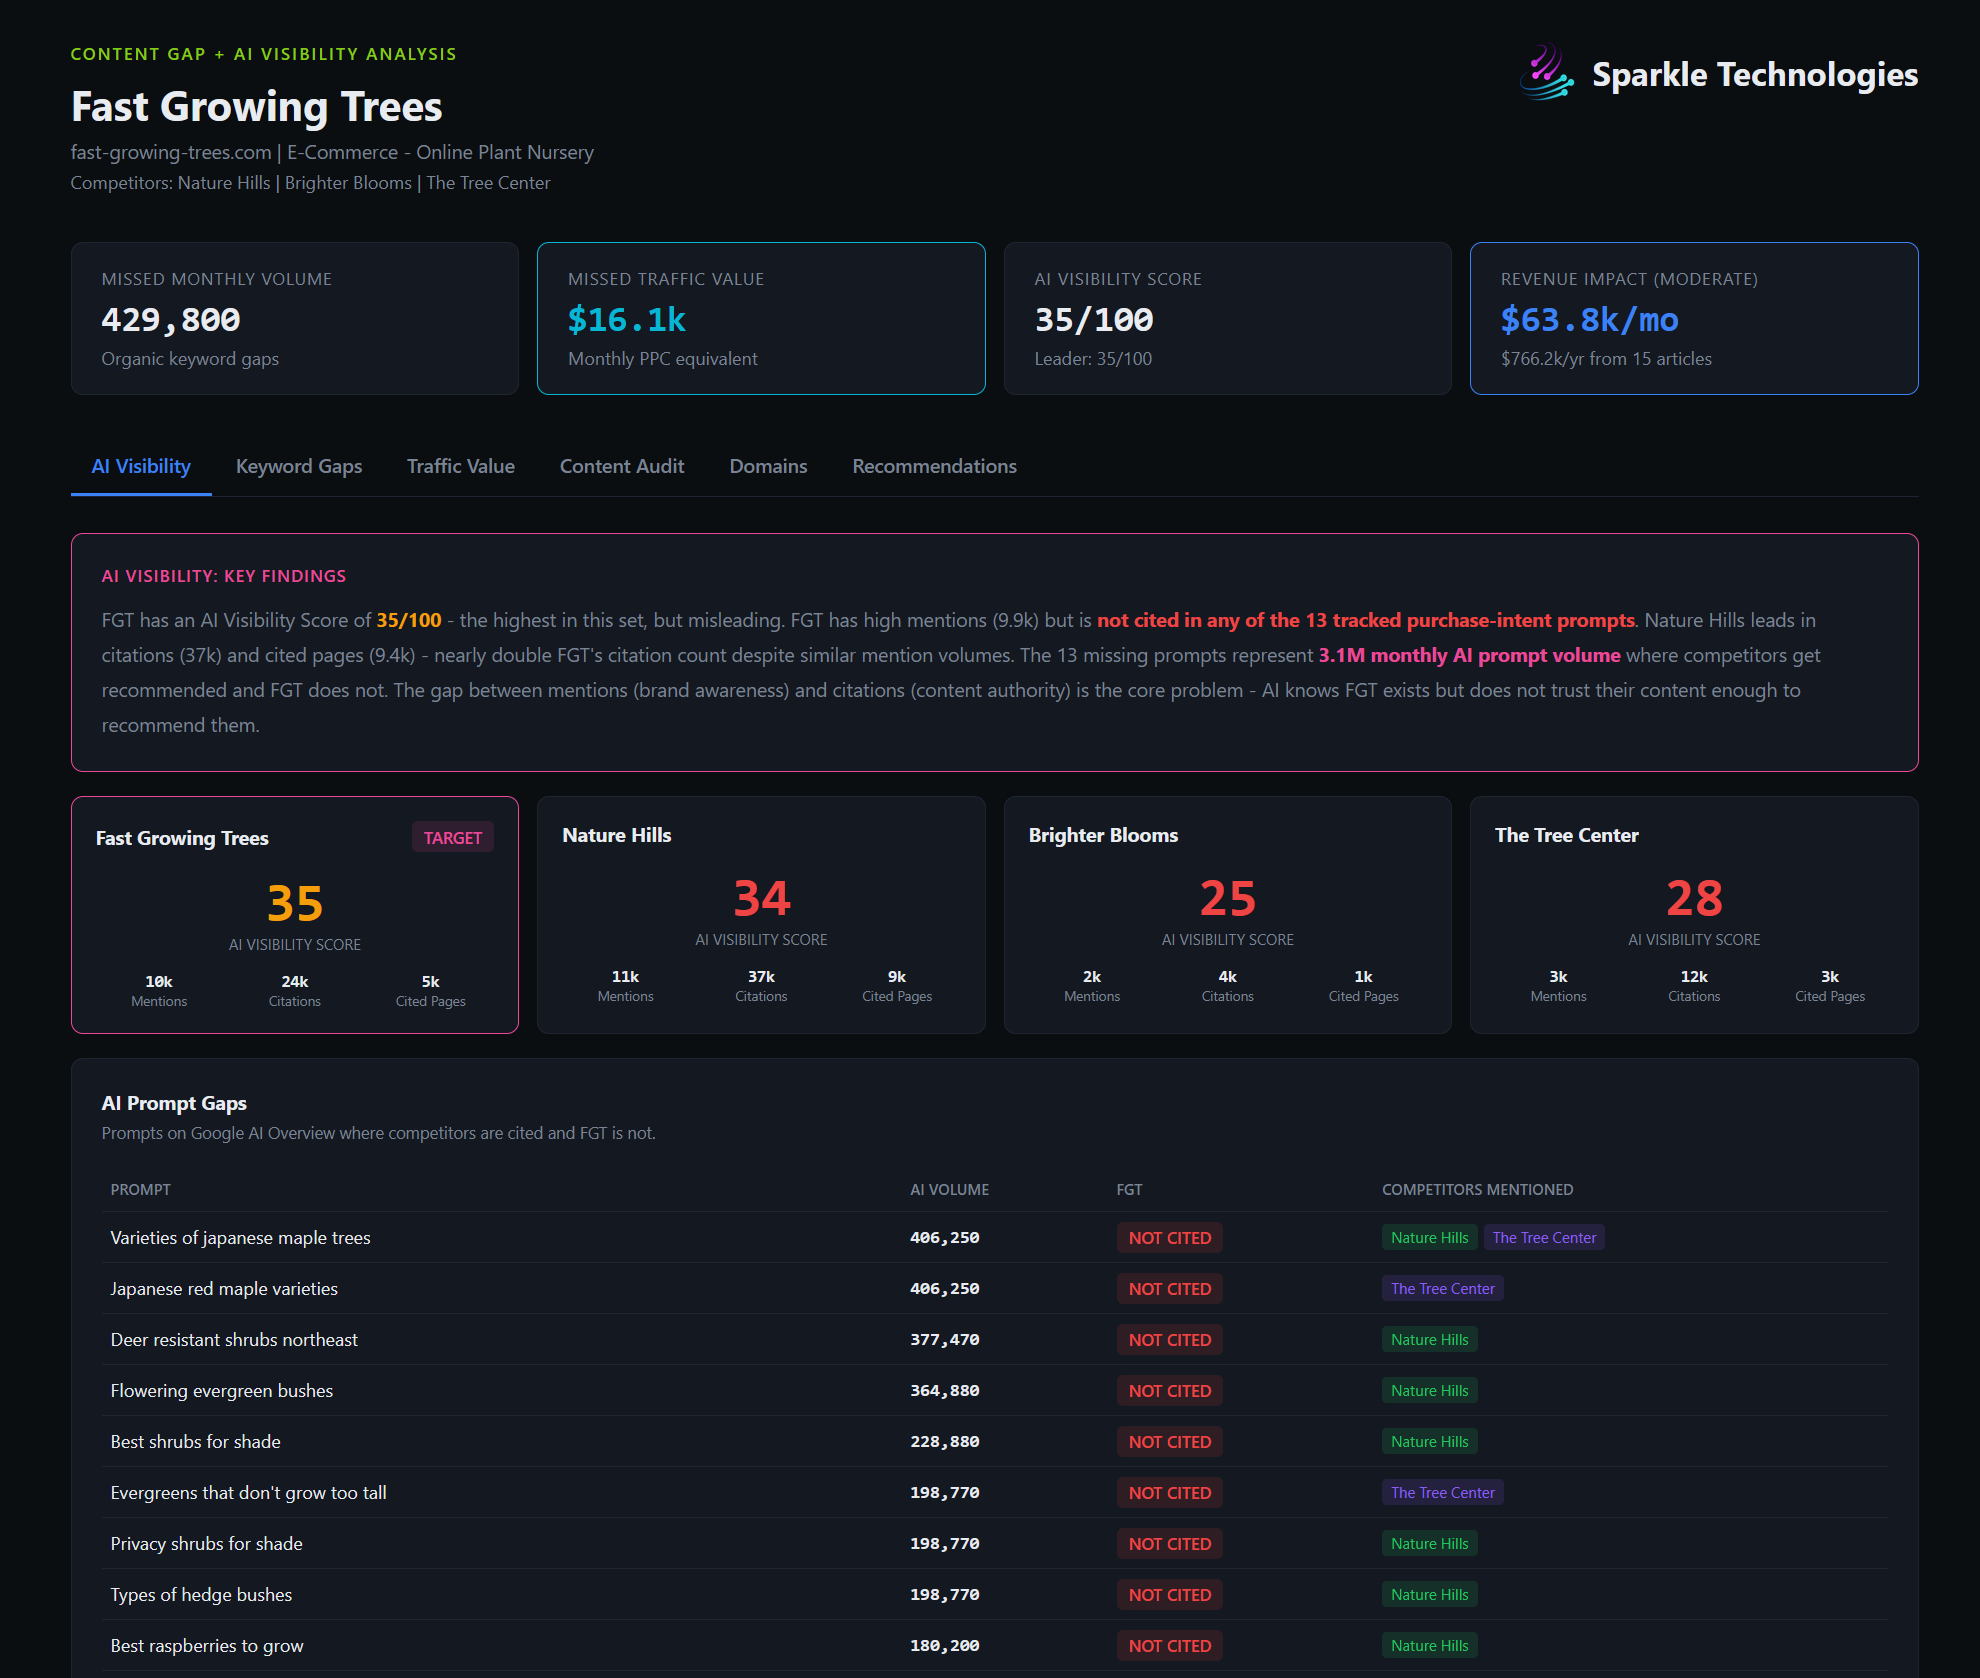Click the '4k Citations' stat under Brighter Blooms
1980x1678 pixels.
click(1227, 986)
